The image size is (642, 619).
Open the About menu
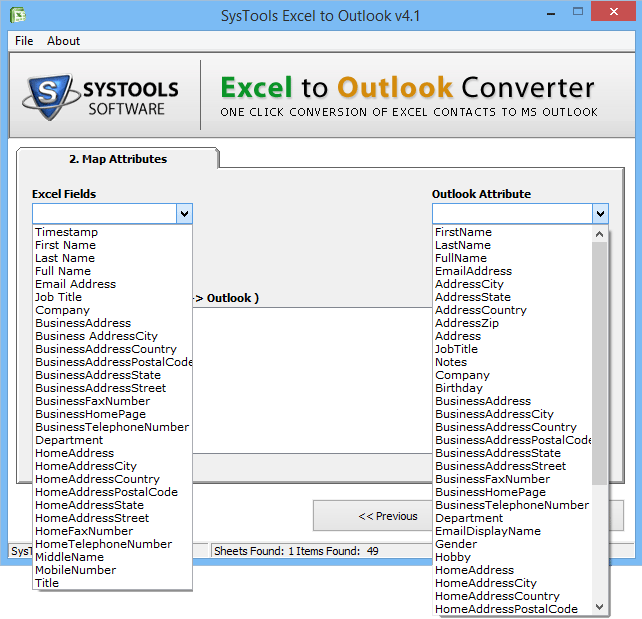63,41
